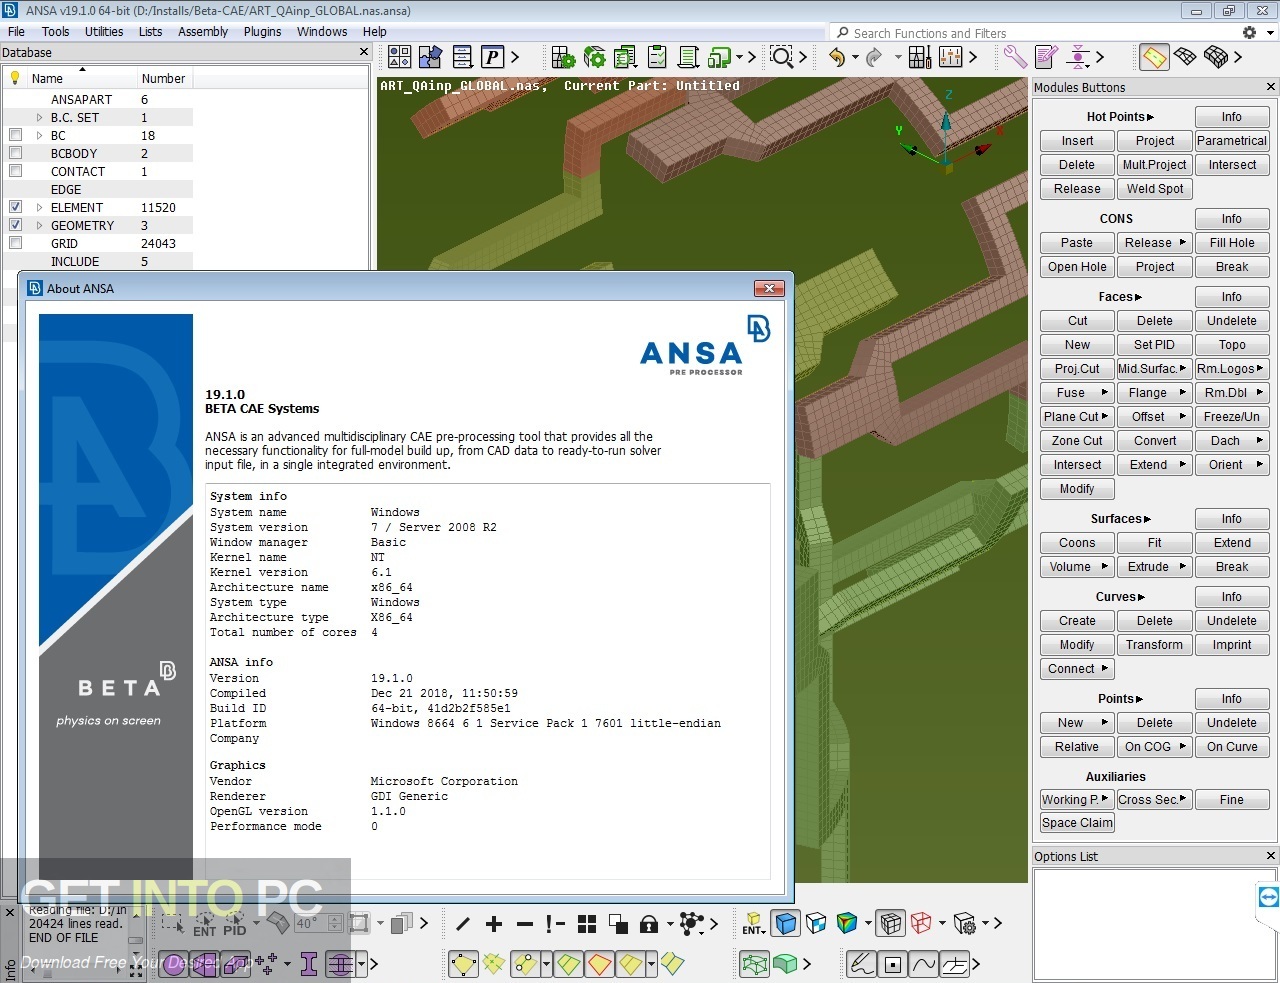Sort Database by Number column header

pyautogui.click(x=163, y=78)
